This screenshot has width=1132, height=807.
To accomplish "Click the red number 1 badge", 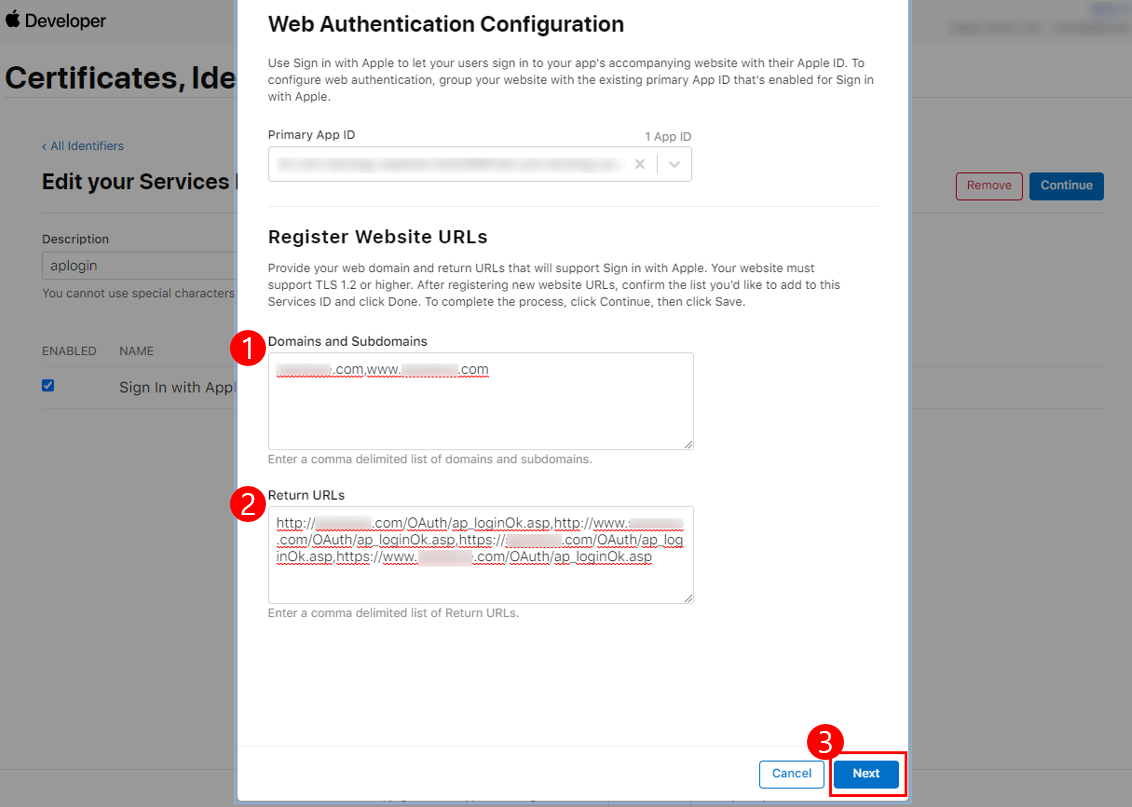I will pos(247,348).
